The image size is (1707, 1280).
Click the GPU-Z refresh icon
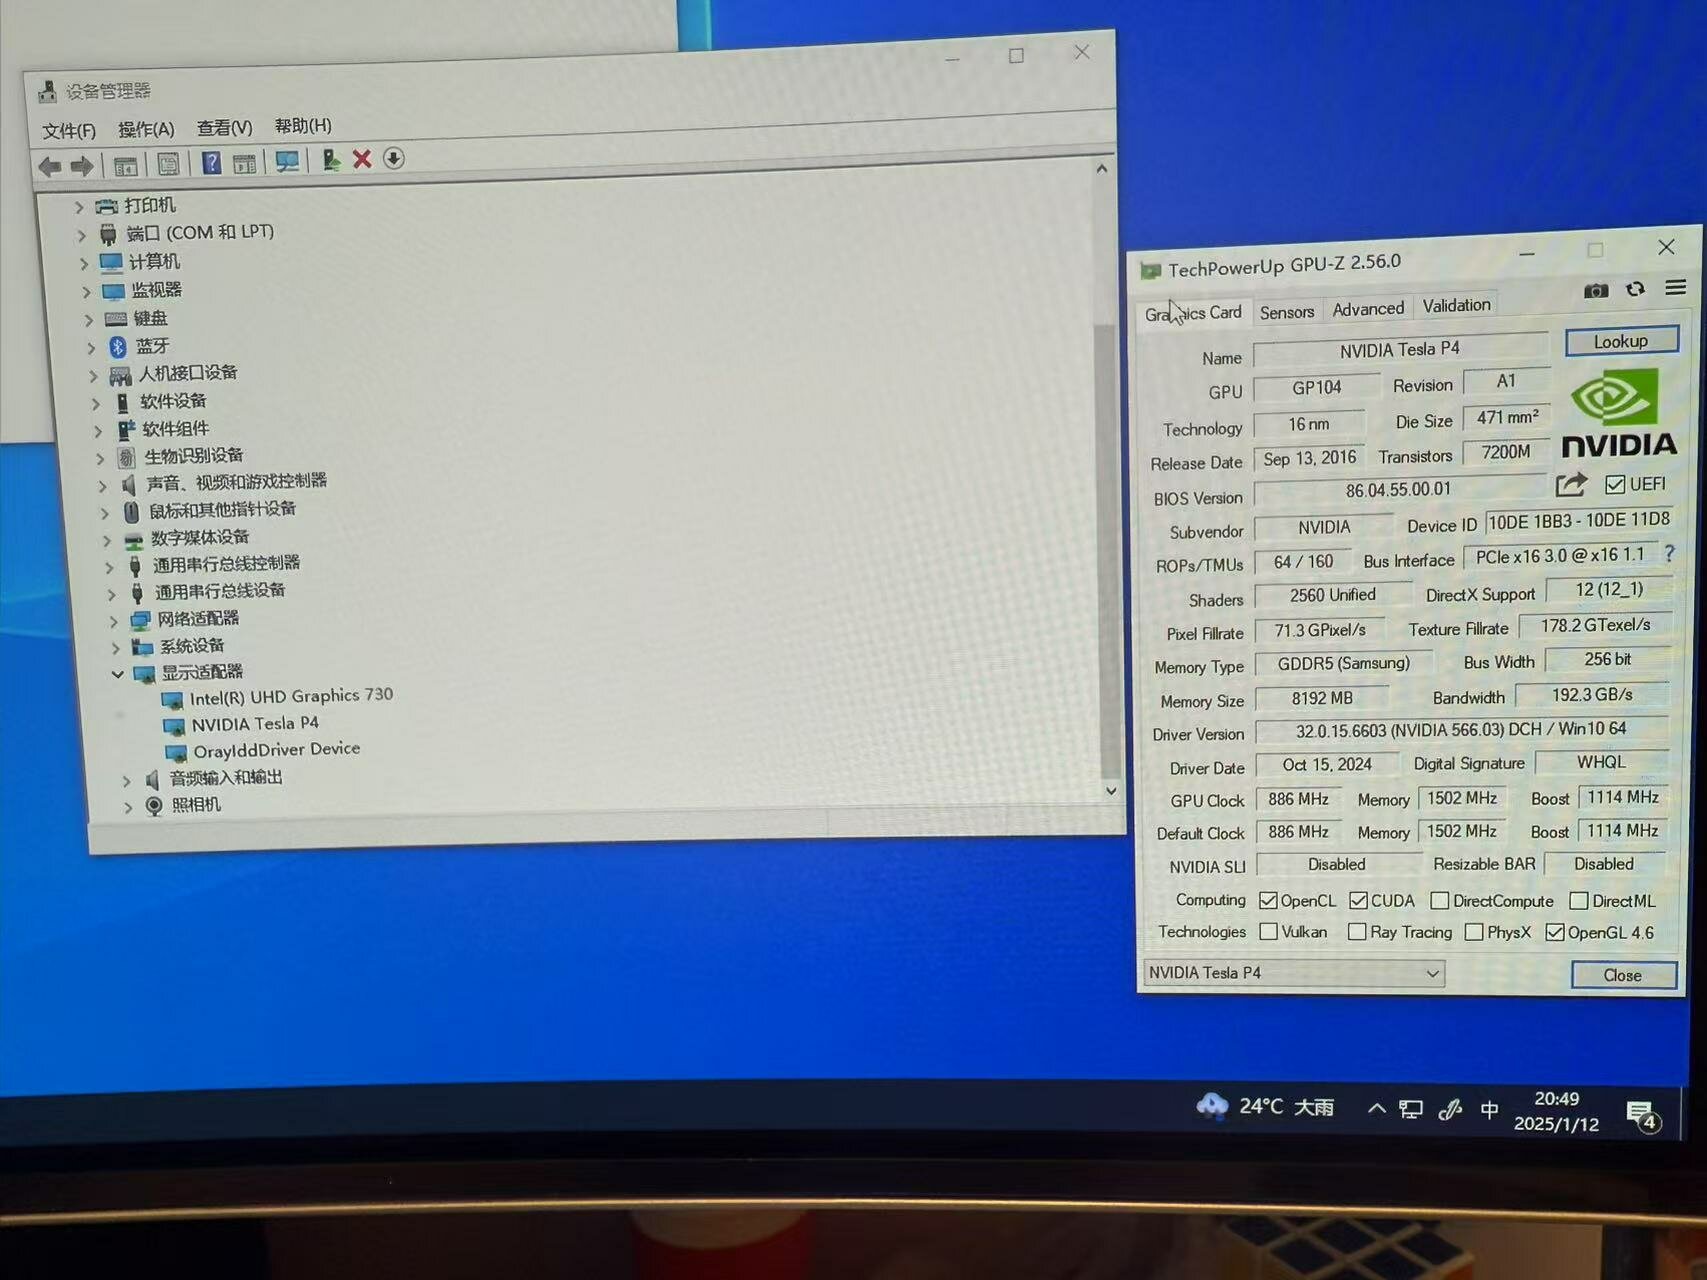click(1635, 289)
